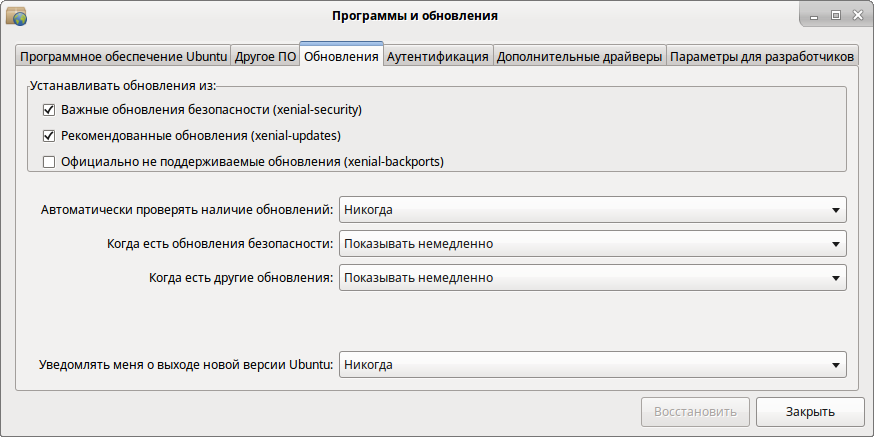
Task: Enable xenial-backports unsupported updates checkbox
Action: pos(49,162)
